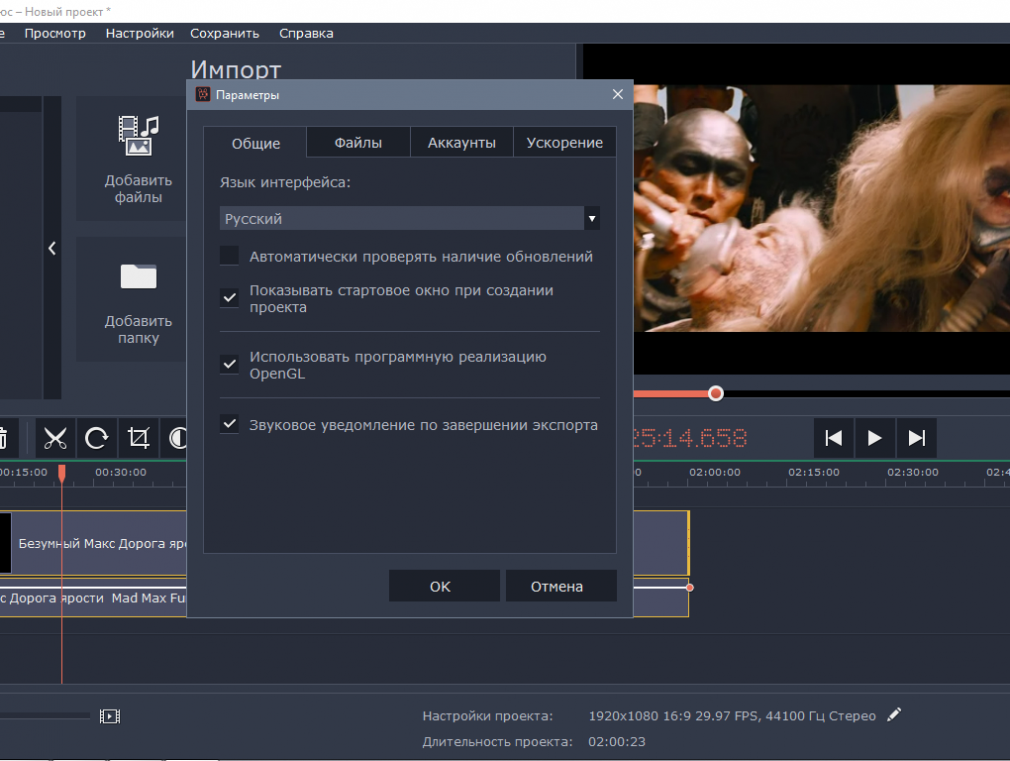The width and height of the screenshot is (1010, 761).
Task: Switch to the Аккаунты tab
Action: [x=462, y=142]
